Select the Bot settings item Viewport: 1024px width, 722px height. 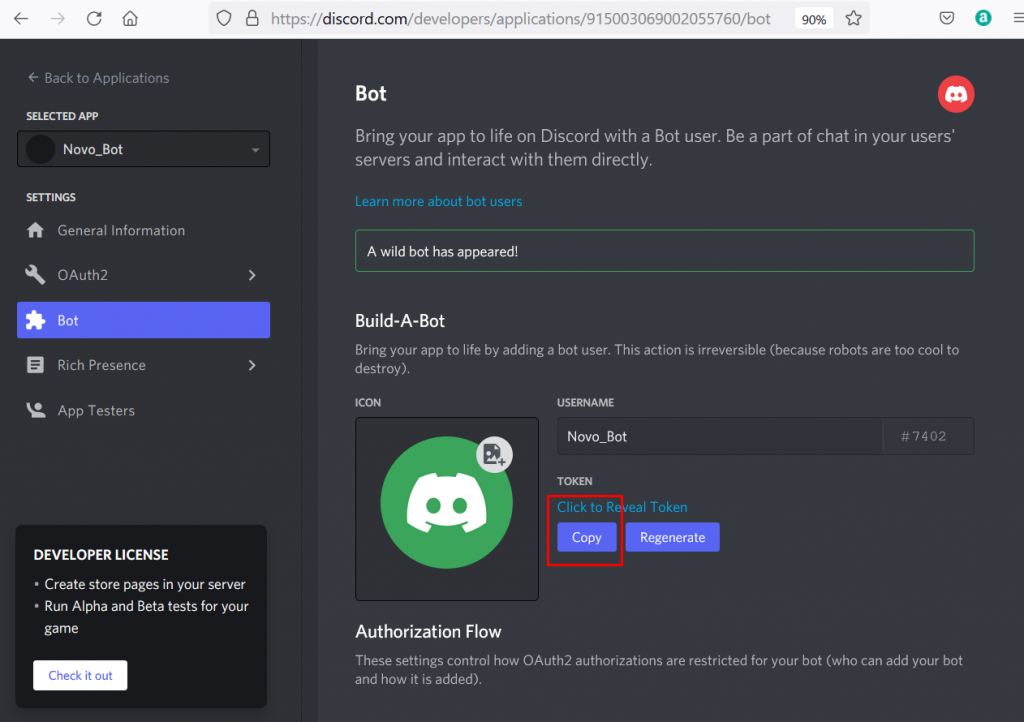point(144,320)
